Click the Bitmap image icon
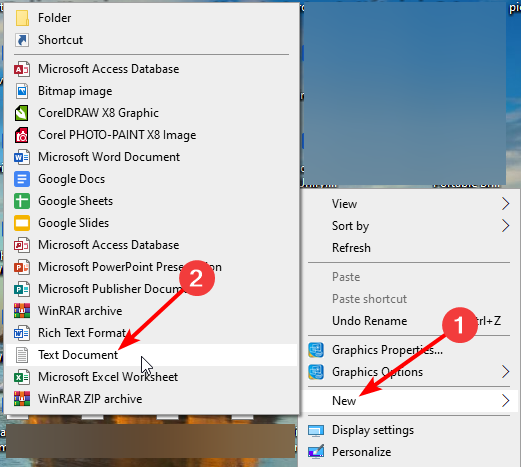The height and width of the screenshot is (467, 521). [22, 91]
